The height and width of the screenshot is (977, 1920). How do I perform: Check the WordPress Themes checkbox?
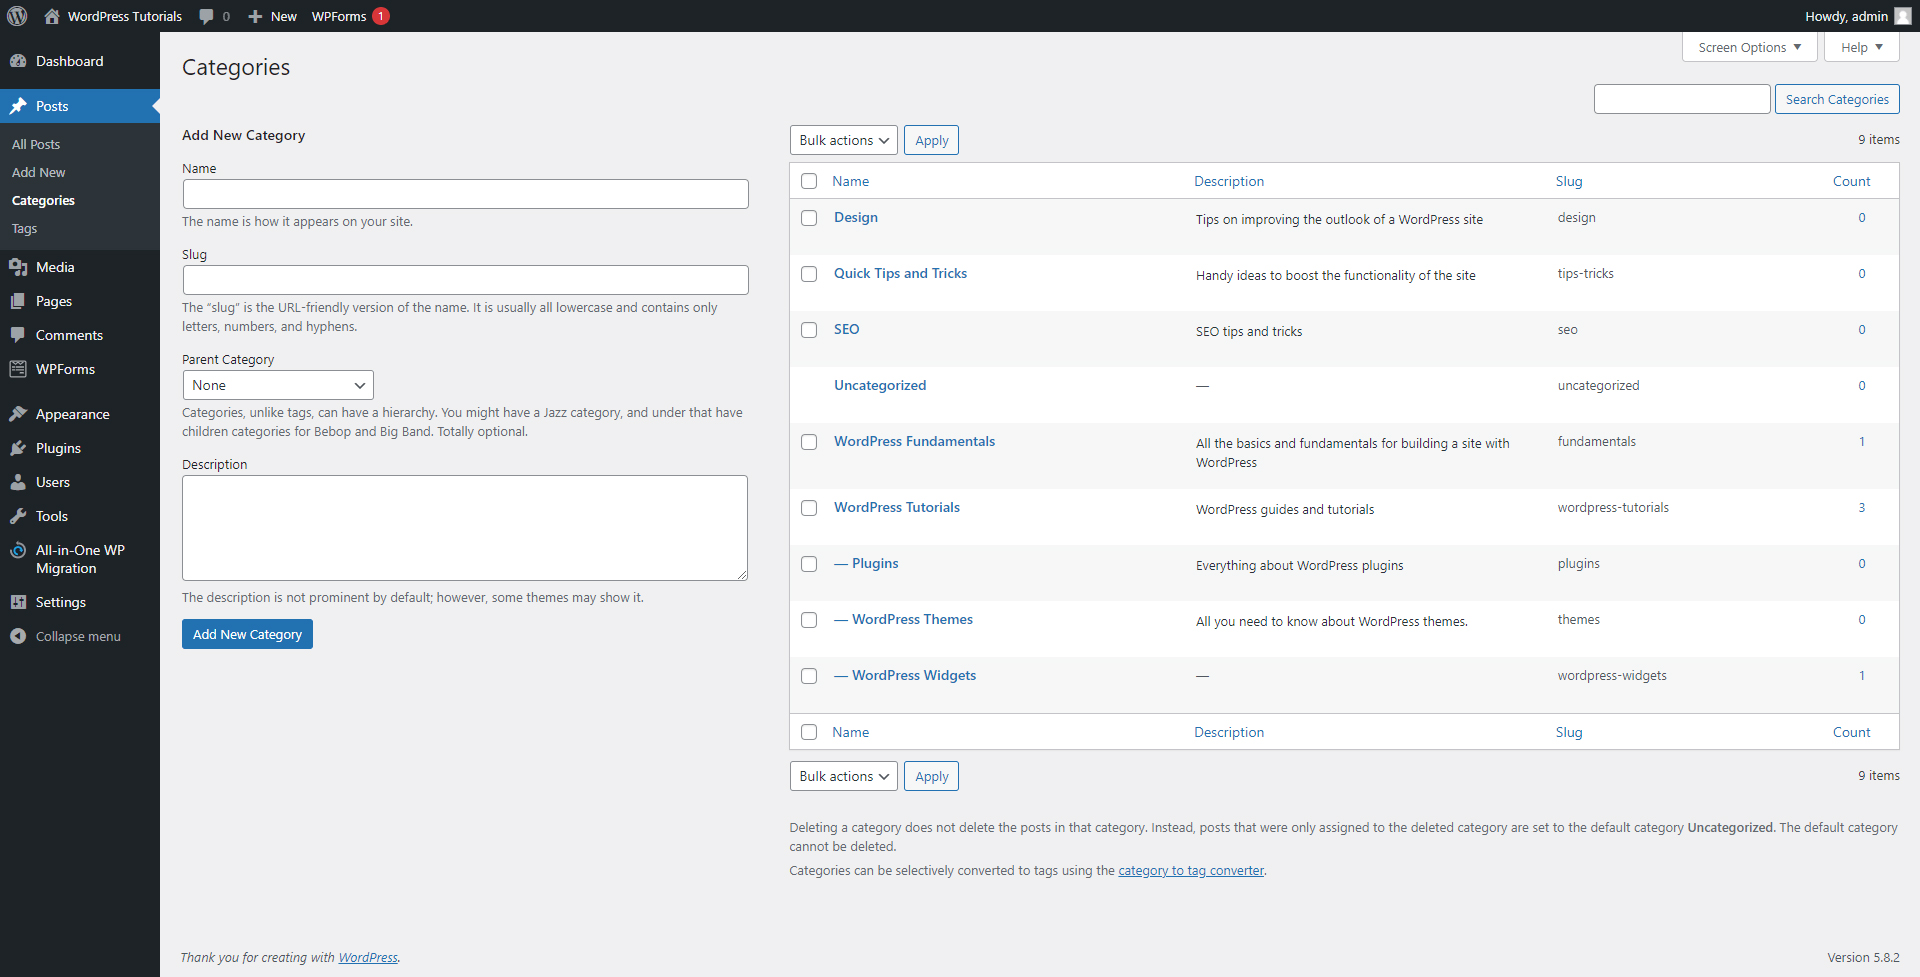click(x=809, y=620)
